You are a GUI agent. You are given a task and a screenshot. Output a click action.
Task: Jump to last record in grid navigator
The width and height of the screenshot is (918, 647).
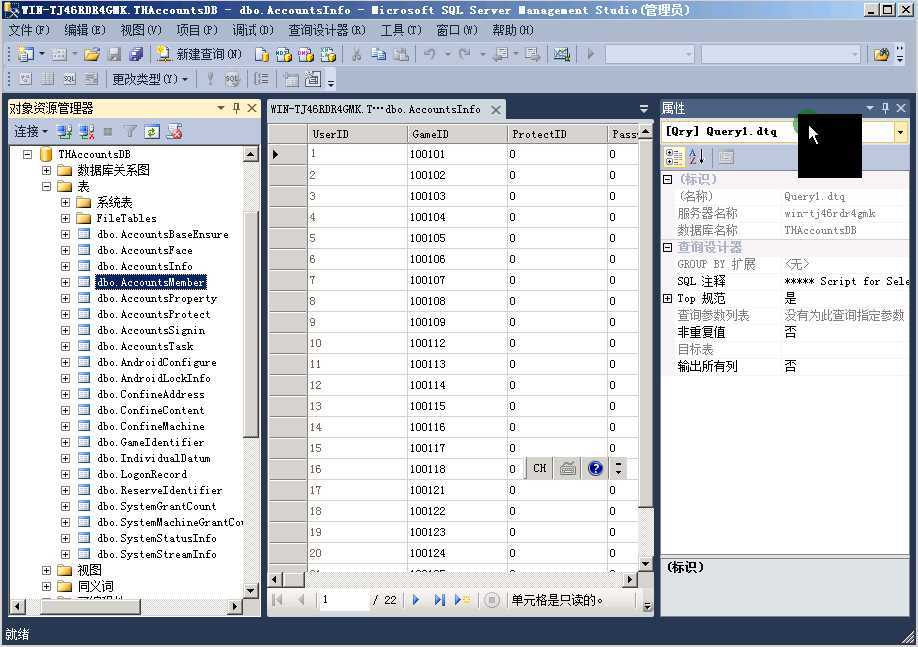pos(438,600)
